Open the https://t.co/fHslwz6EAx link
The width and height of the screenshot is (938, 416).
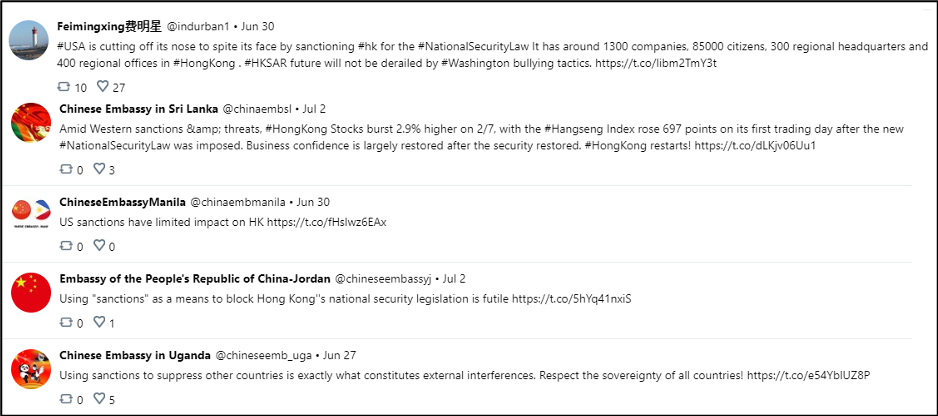pos(327,222)
